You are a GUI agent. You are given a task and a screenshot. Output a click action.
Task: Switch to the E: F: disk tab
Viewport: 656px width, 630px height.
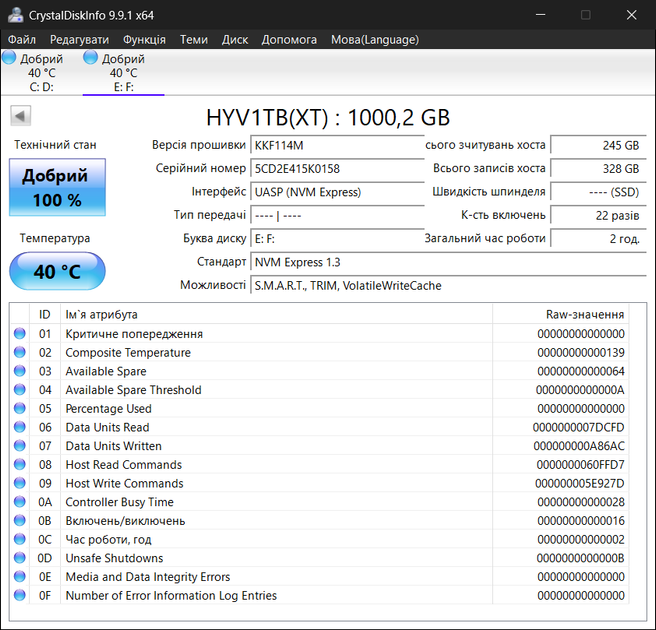point(123,72)
